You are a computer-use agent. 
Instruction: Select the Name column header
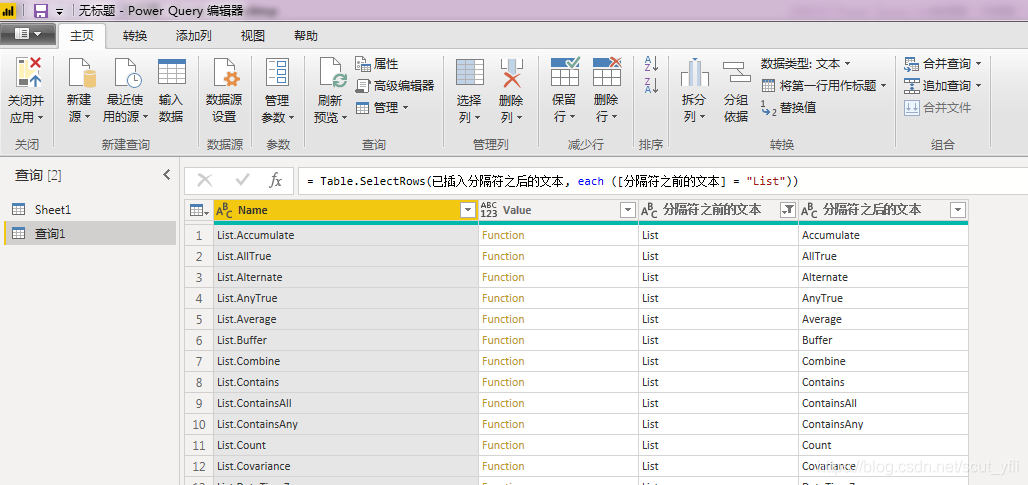point(346,210)
